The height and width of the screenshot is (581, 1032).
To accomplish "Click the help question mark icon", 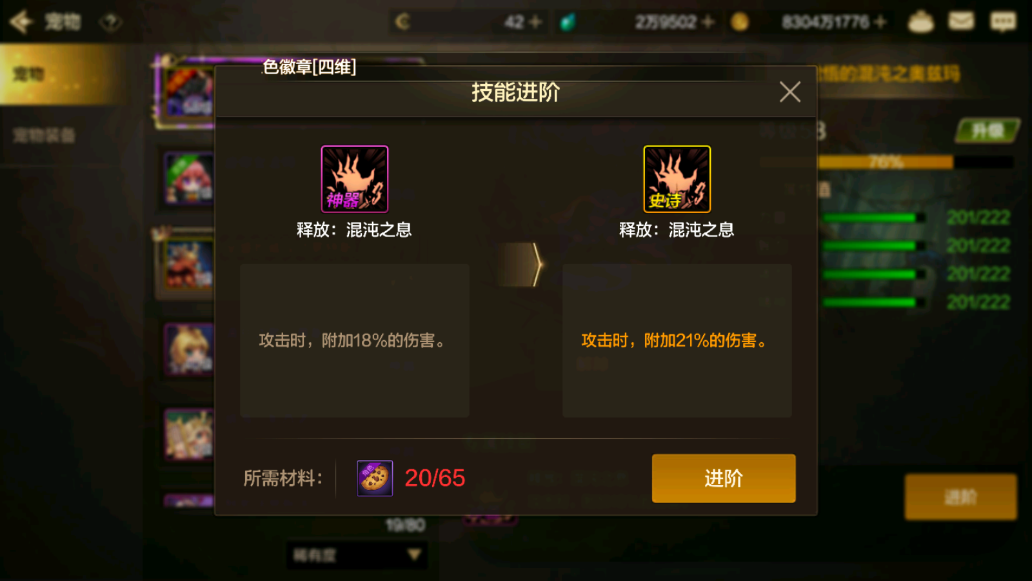I will coord(111,22).
